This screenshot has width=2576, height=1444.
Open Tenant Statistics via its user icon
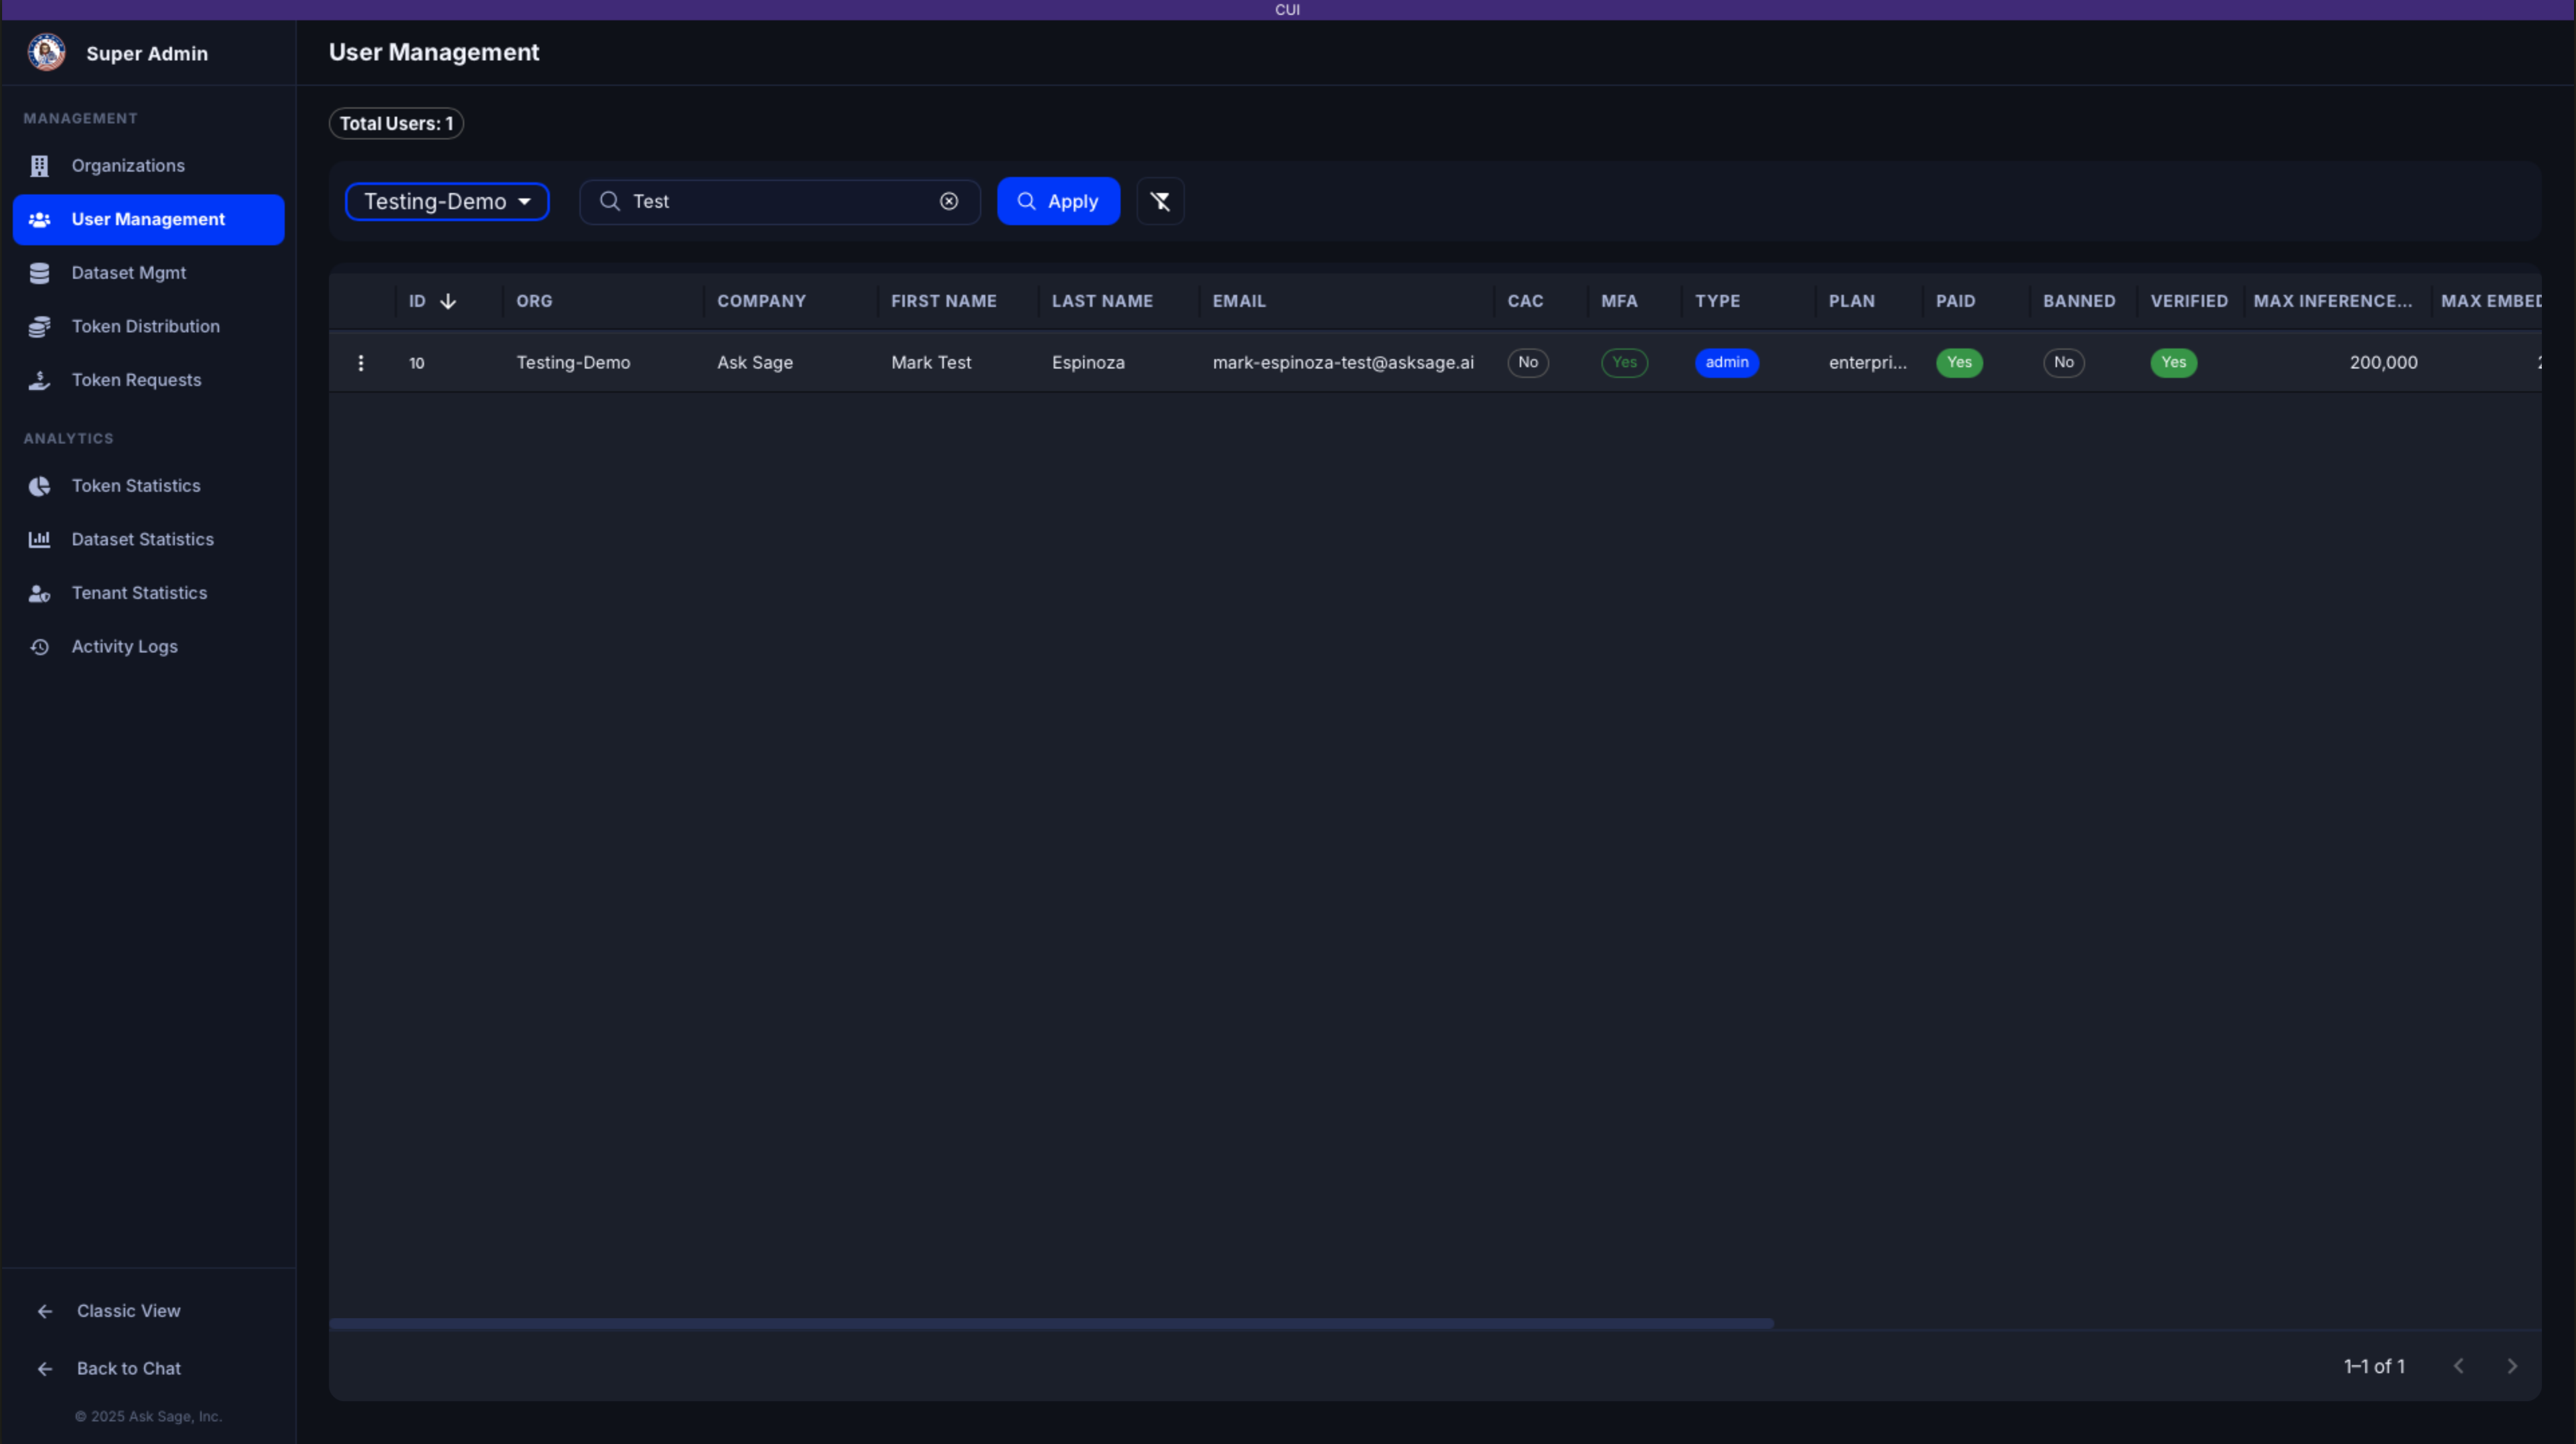pos(39,593)
